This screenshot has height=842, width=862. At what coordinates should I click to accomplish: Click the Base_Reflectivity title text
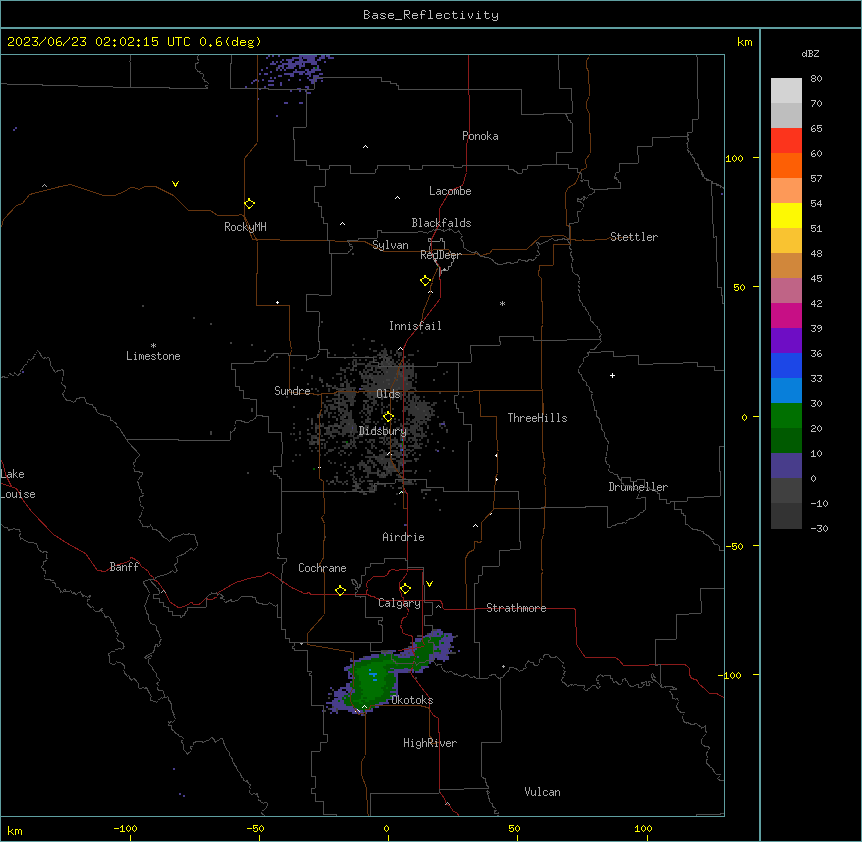pyautogui.click(x=431, y=15)
